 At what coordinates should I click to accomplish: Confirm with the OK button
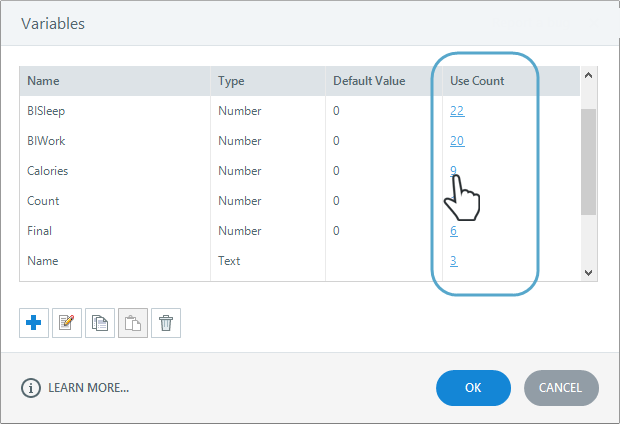(473, 387)
